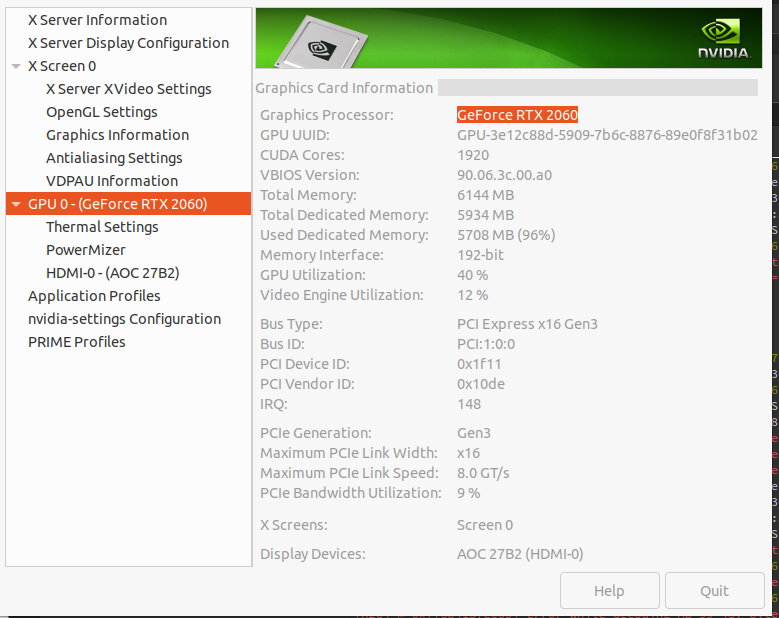The image size is (779, 618).
Task: Click the Quit button
Action: (714, 591)
